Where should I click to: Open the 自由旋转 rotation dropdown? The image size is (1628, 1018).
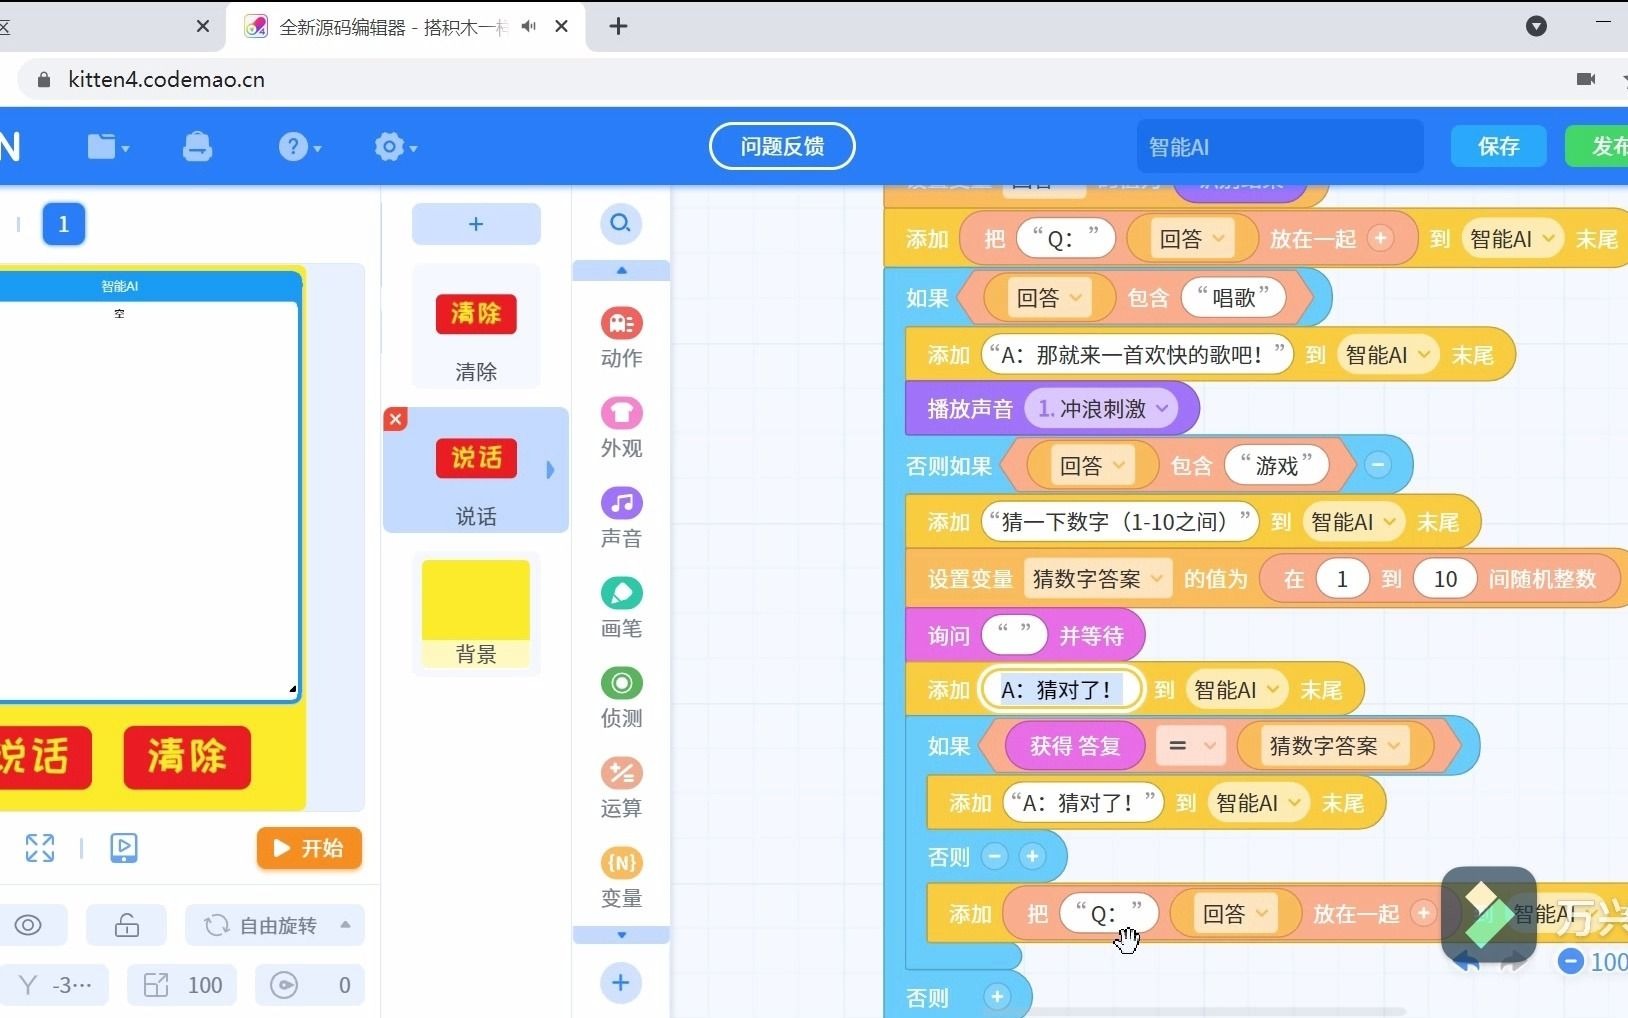click(276, 925)
